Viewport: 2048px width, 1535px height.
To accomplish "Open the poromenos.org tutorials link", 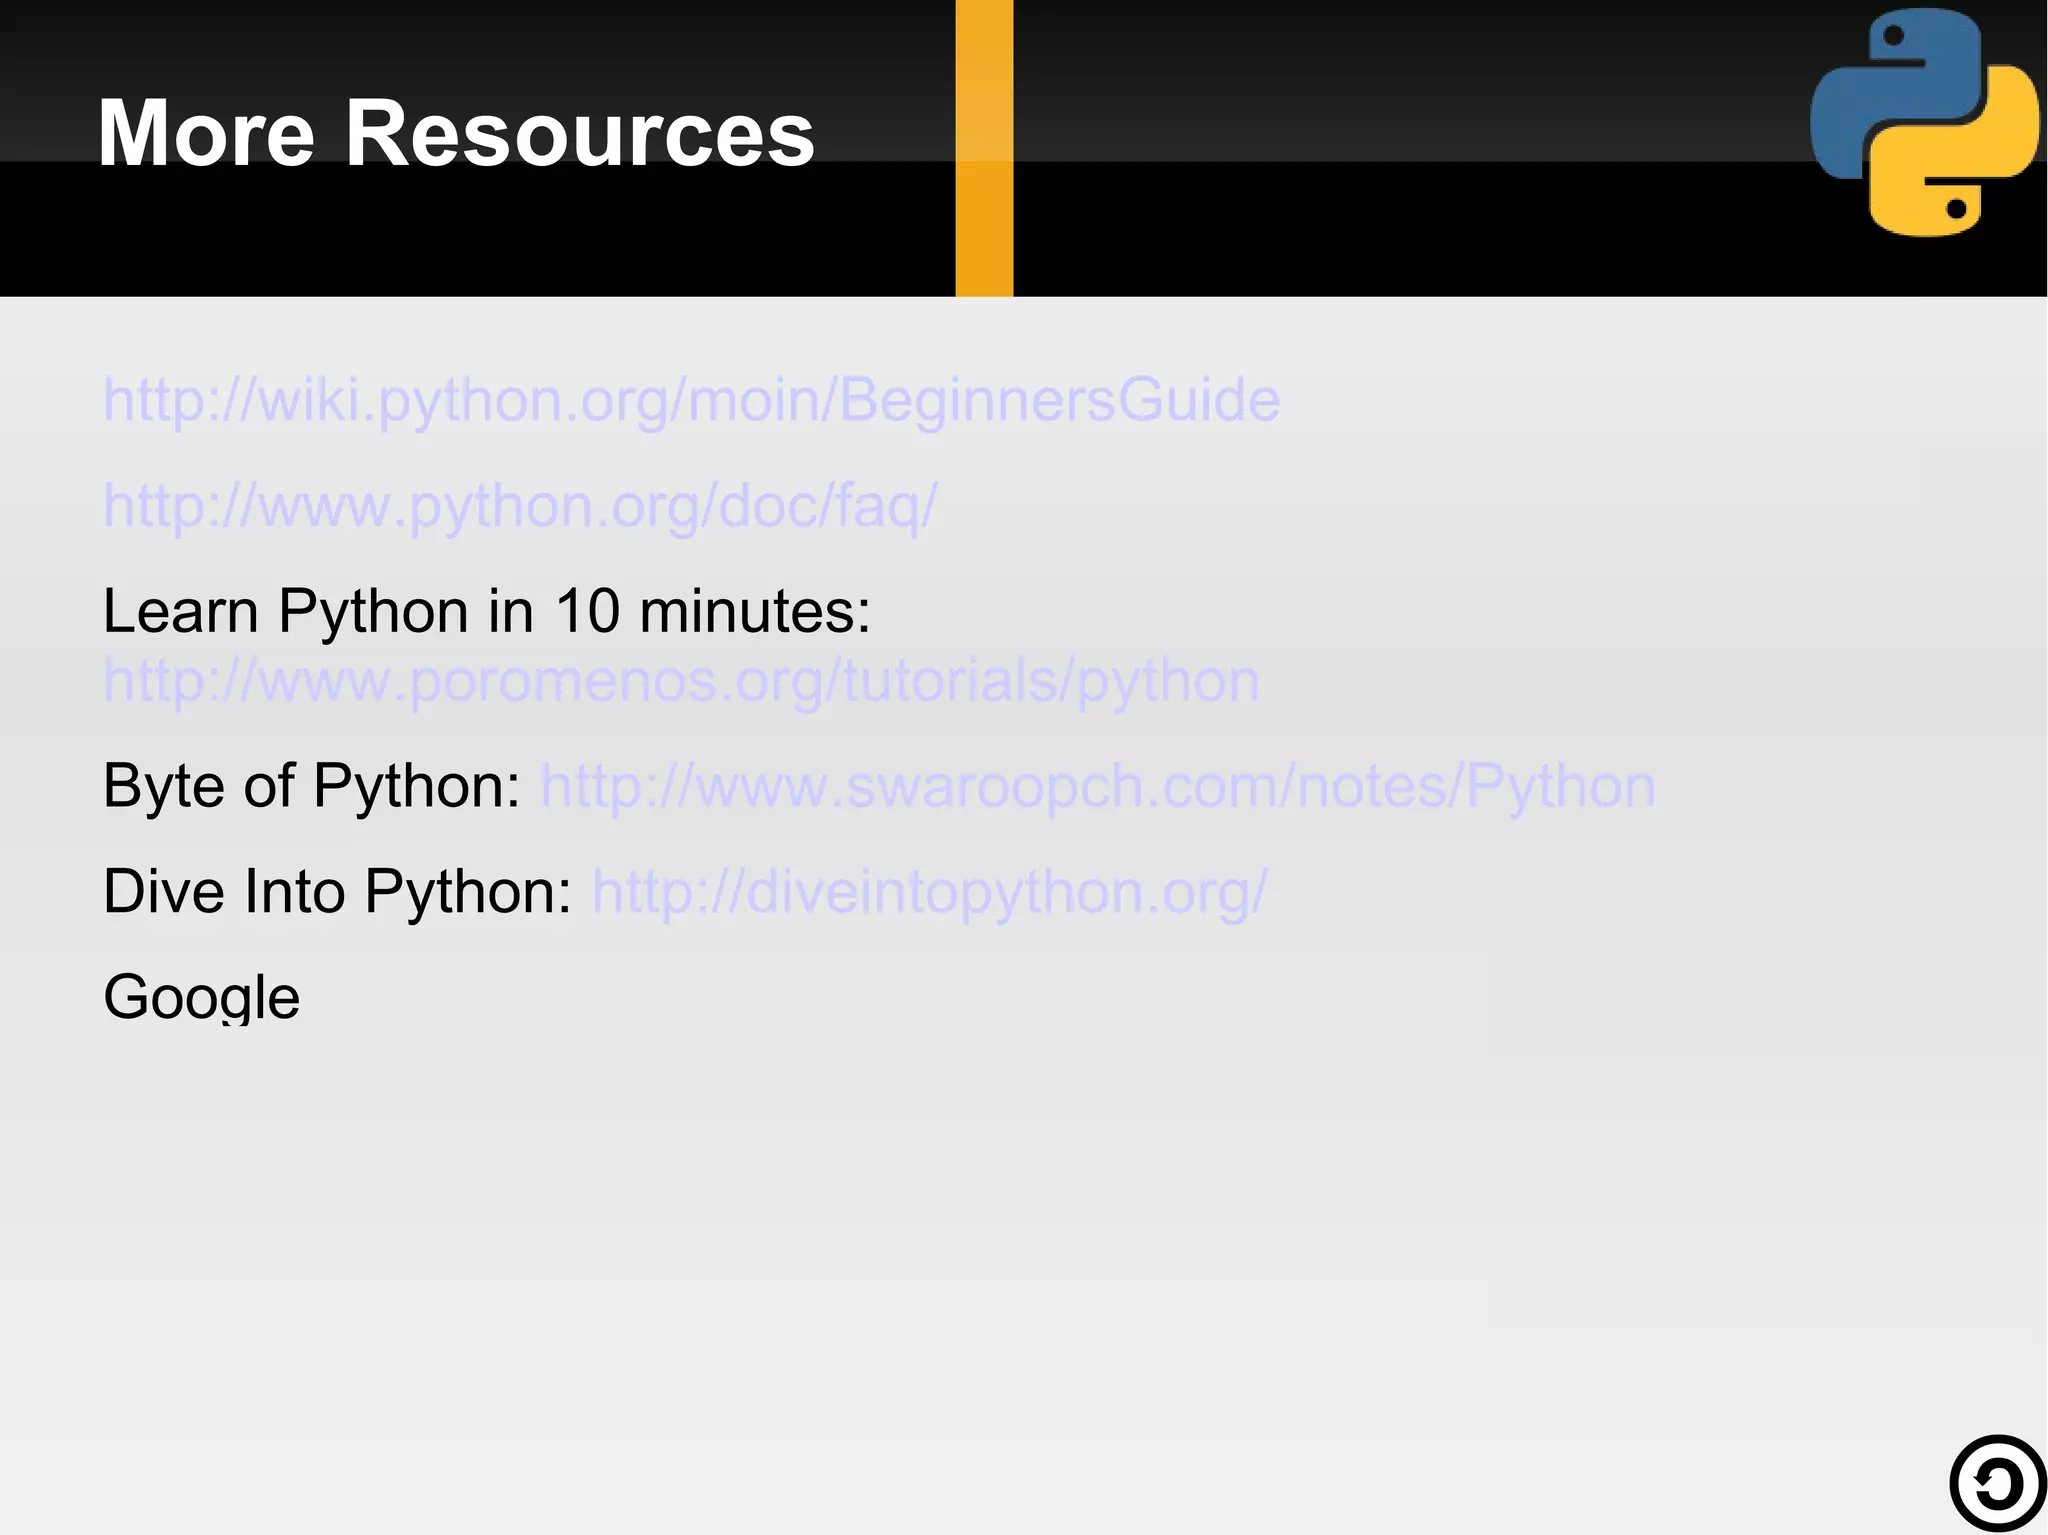I will pyautogui.click(x=681, y=681).
